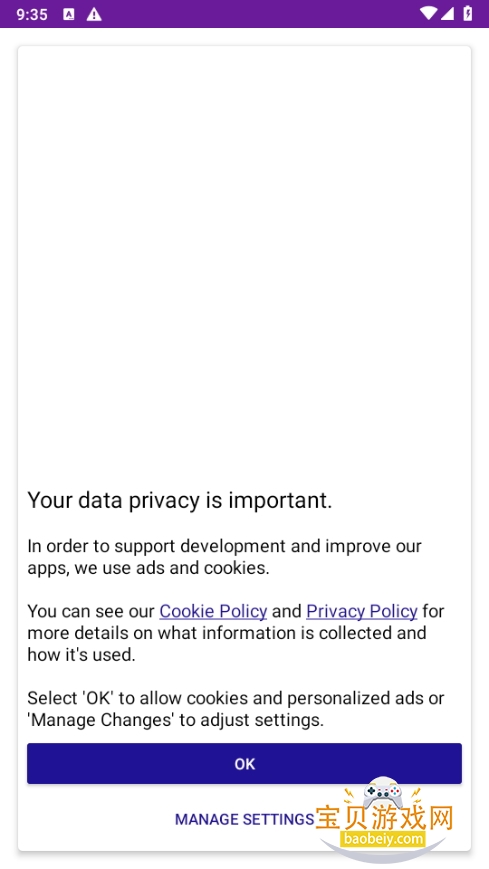Tap the game controller watermark logo
Screen dimensions: 489x869
coord(383,793)
